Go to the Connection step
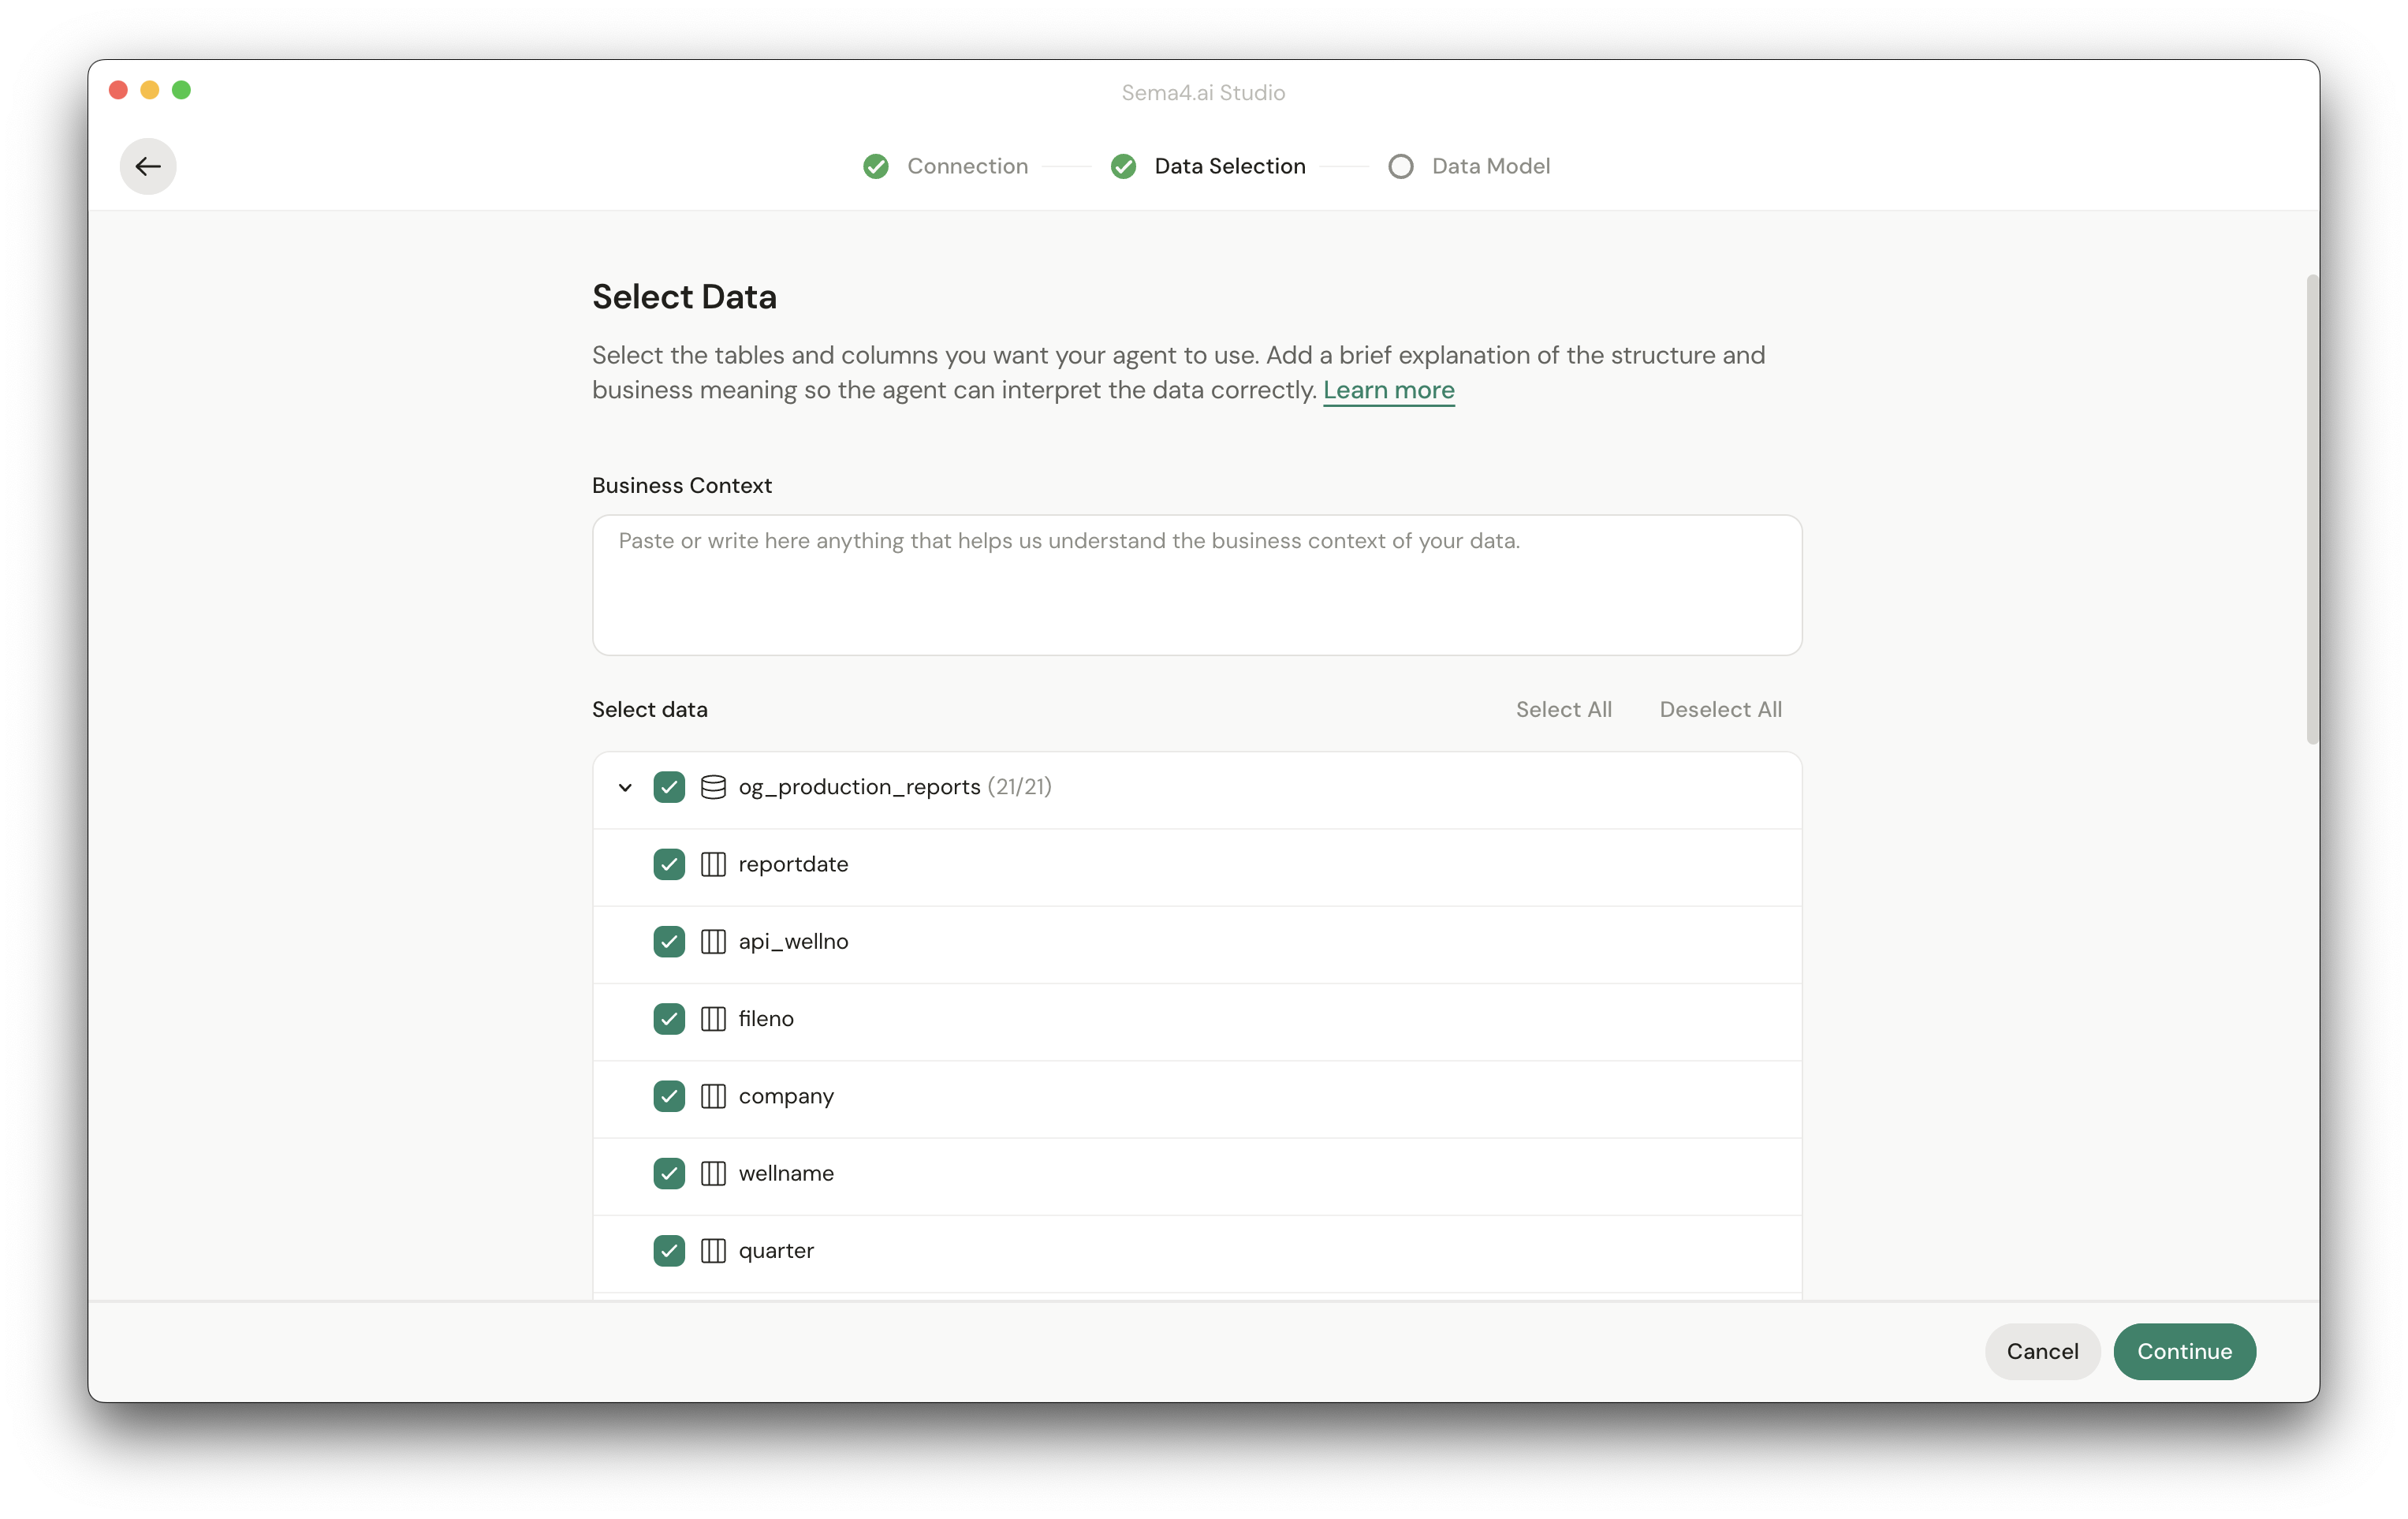 point(946,166)
